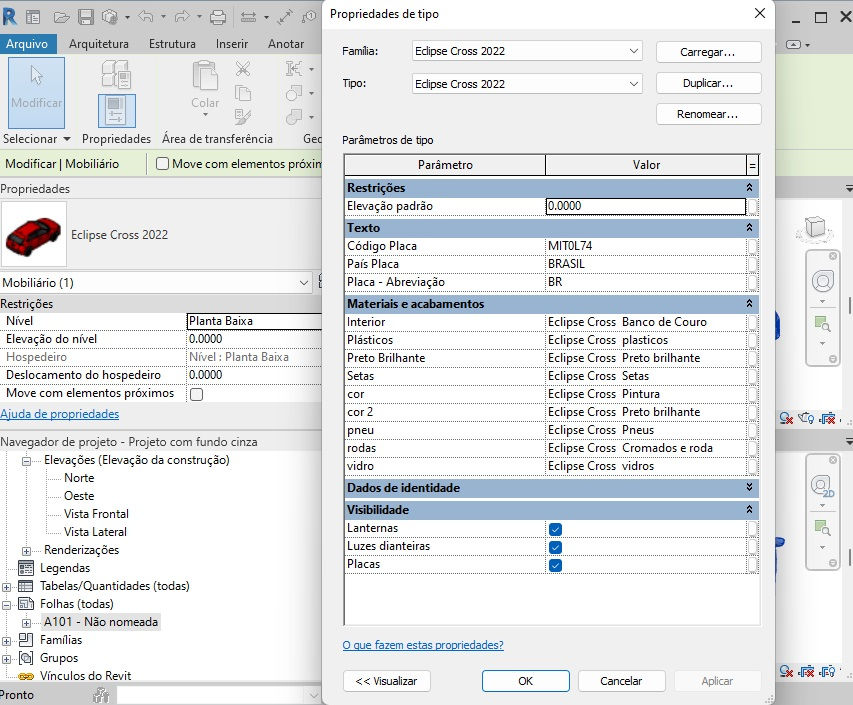Select the Aligned Dimension tool
The height and width of the screenshot is (705, 853).
click(285, 17)
